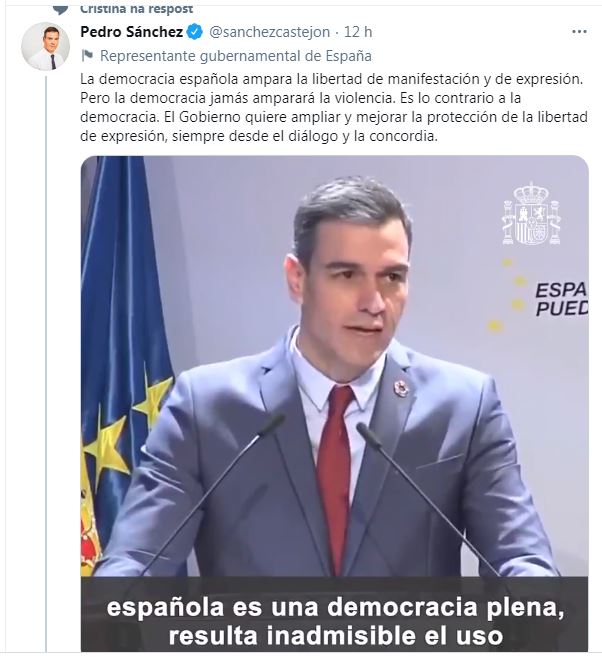Screen dimensions: 602x657
Task: Open the @sanchezcastejon handle link
Action: tap(269, 32)
